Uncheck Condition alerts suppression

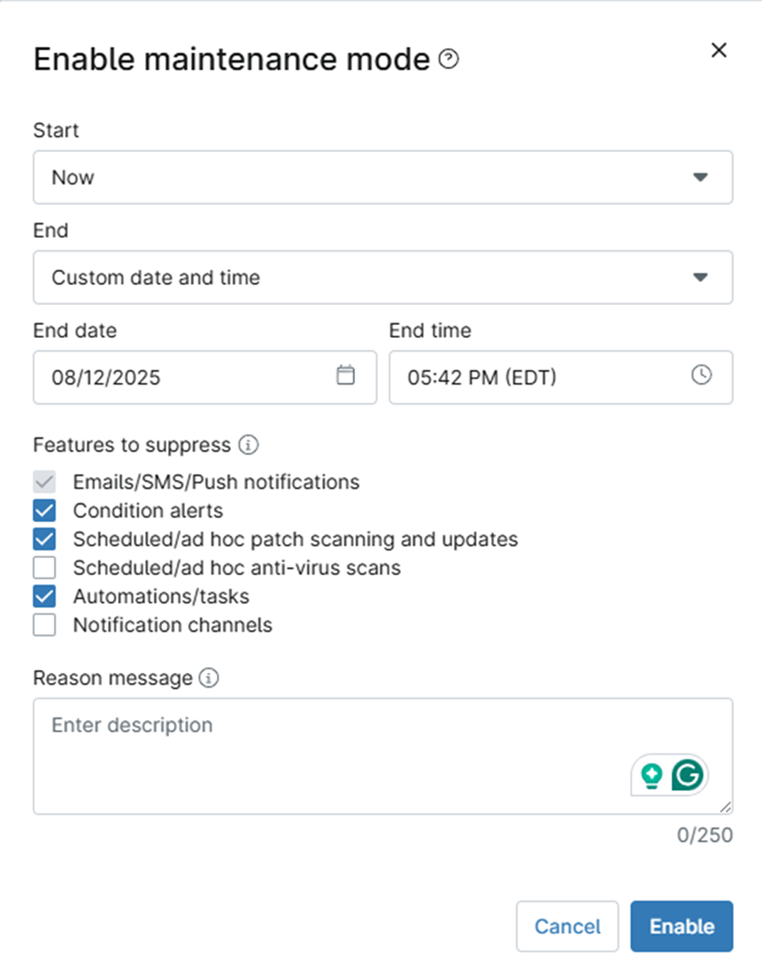pos(44,510)
